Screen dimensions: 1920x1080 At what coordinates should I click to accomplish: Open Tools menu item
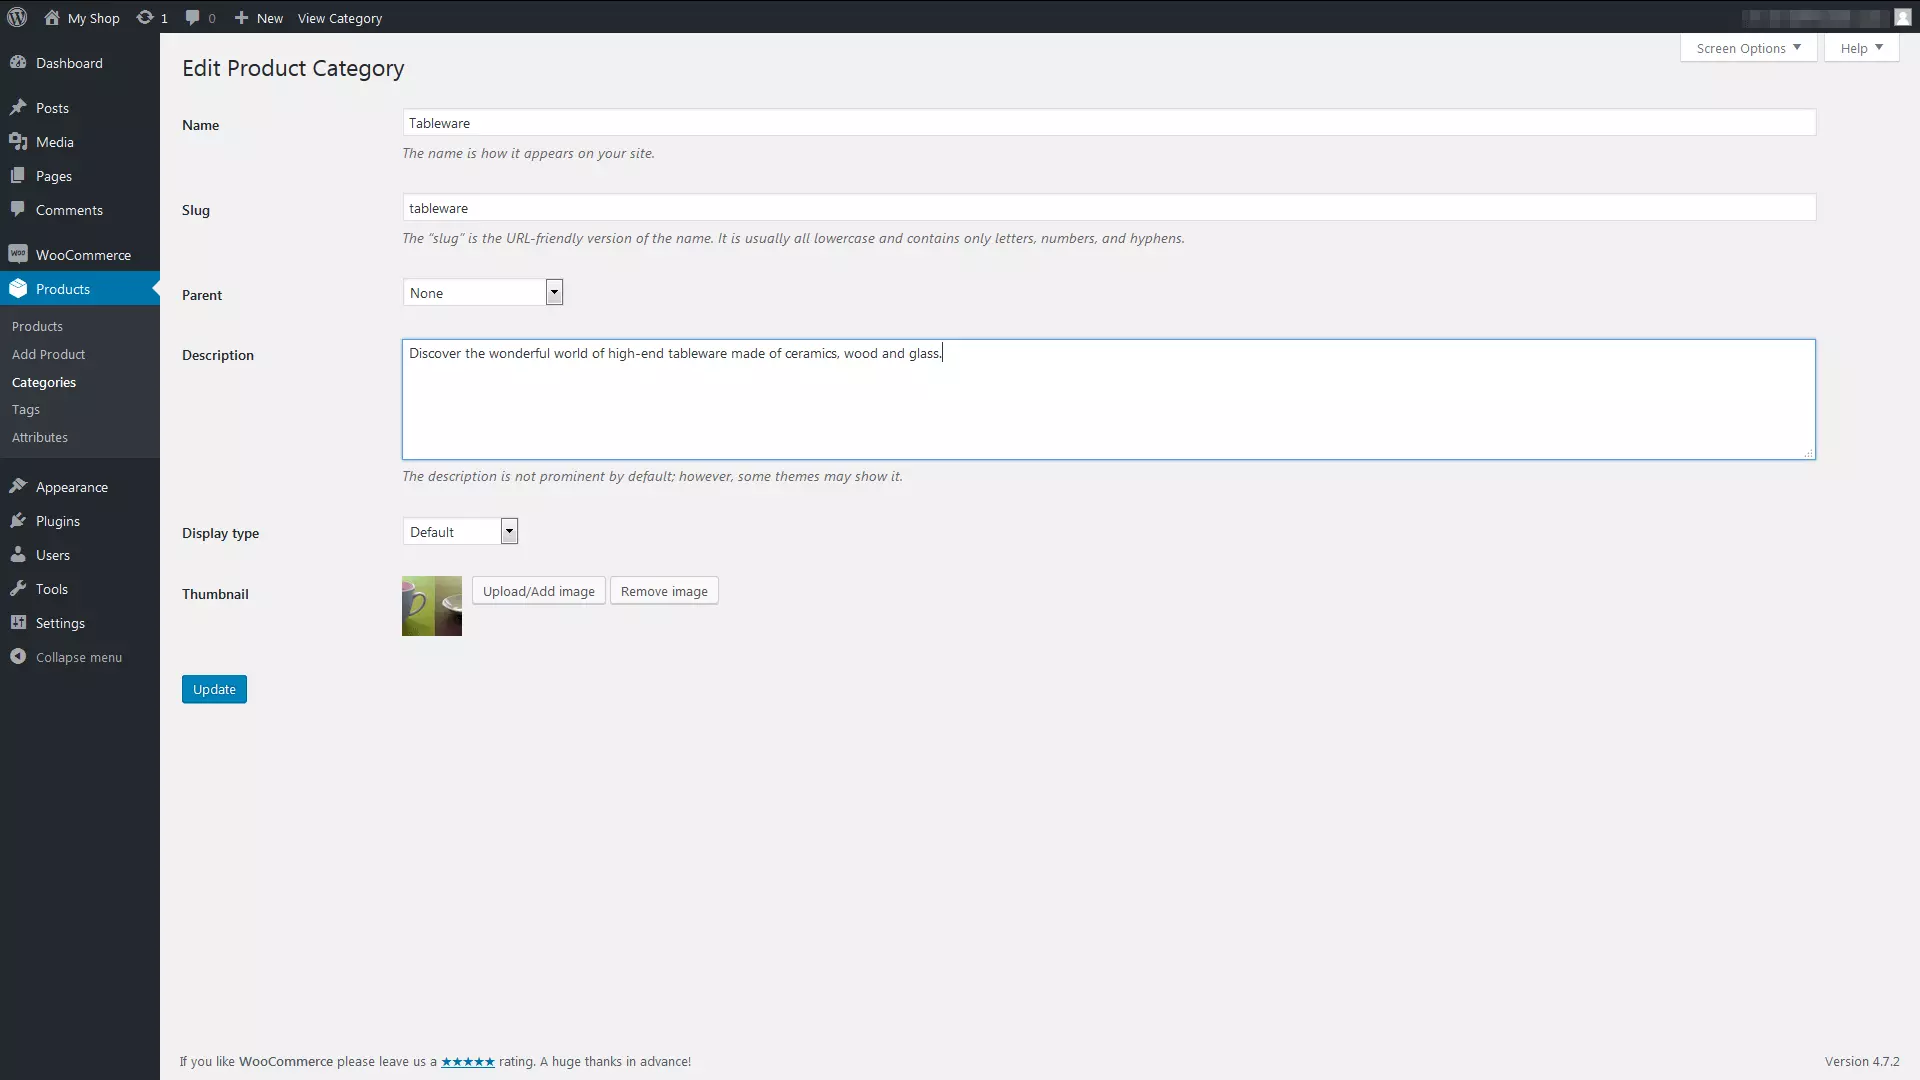point(80,589)
